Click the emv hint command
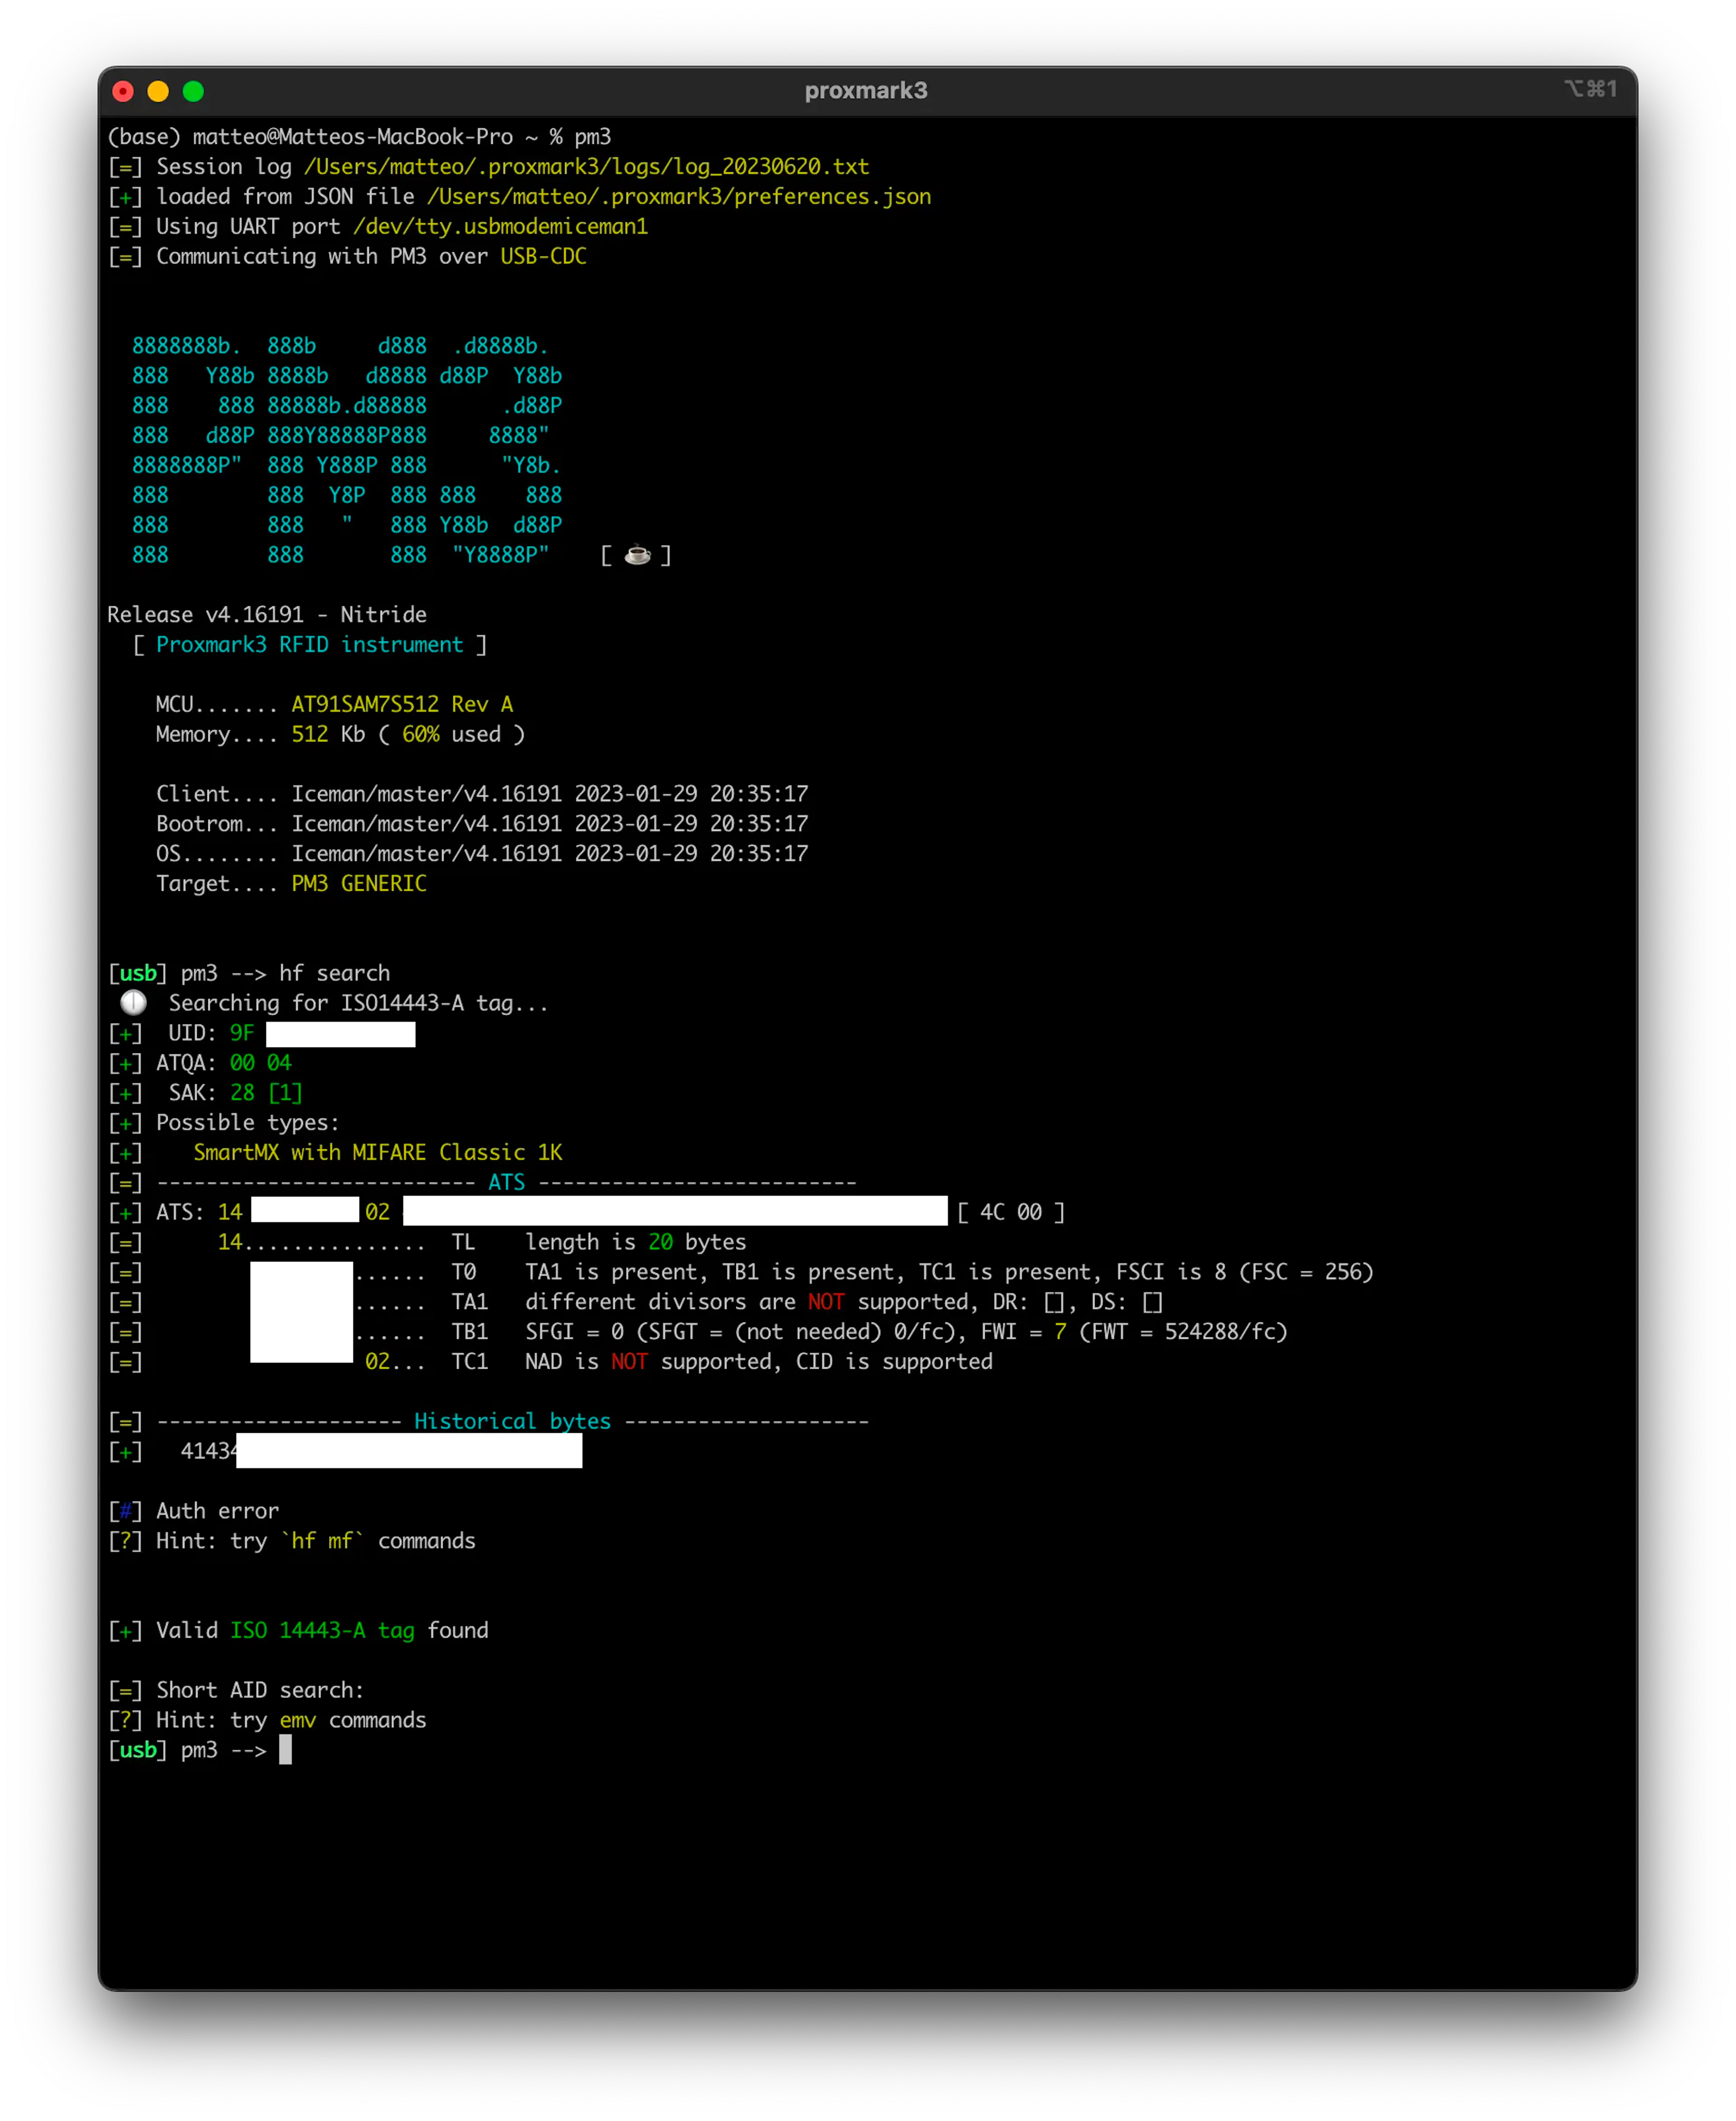The height and width of the screenshot is (2121, 1736). [x=297, y=1721]
